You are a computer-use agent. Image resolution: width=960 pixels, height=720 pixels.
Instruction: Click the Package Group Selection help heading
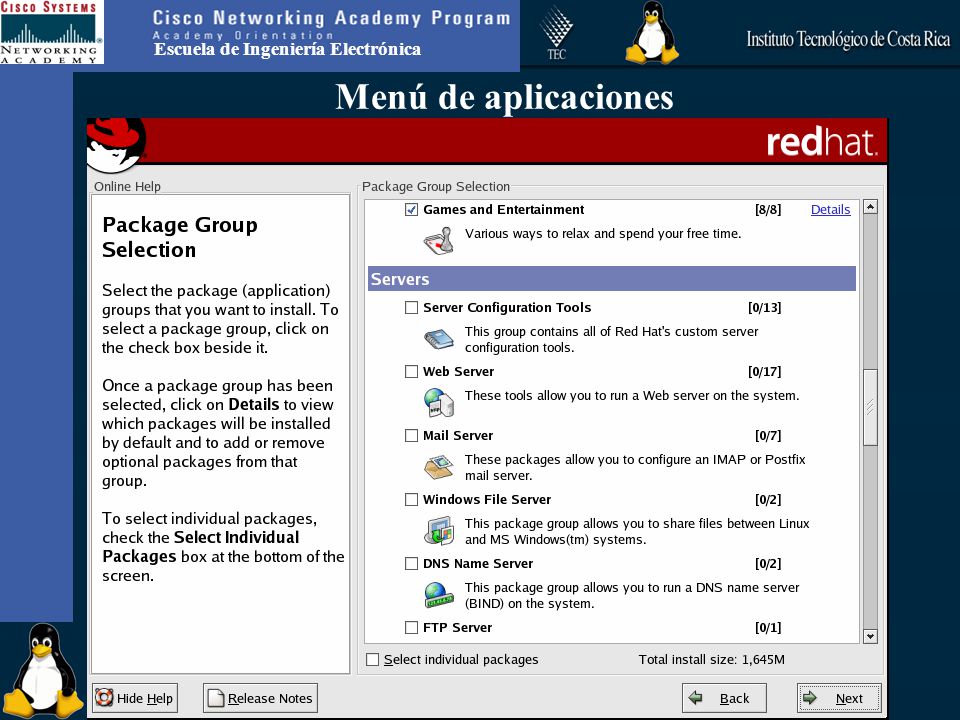180,237
